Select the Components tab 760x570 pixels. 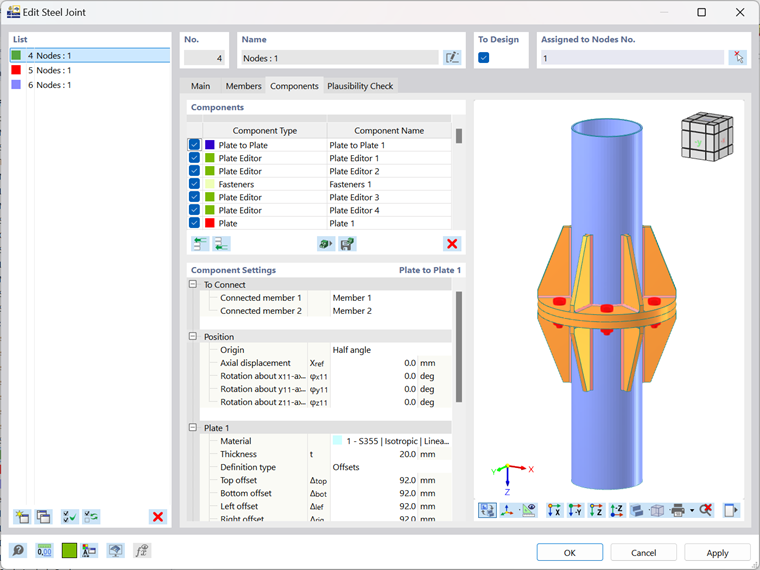point(294,86)
